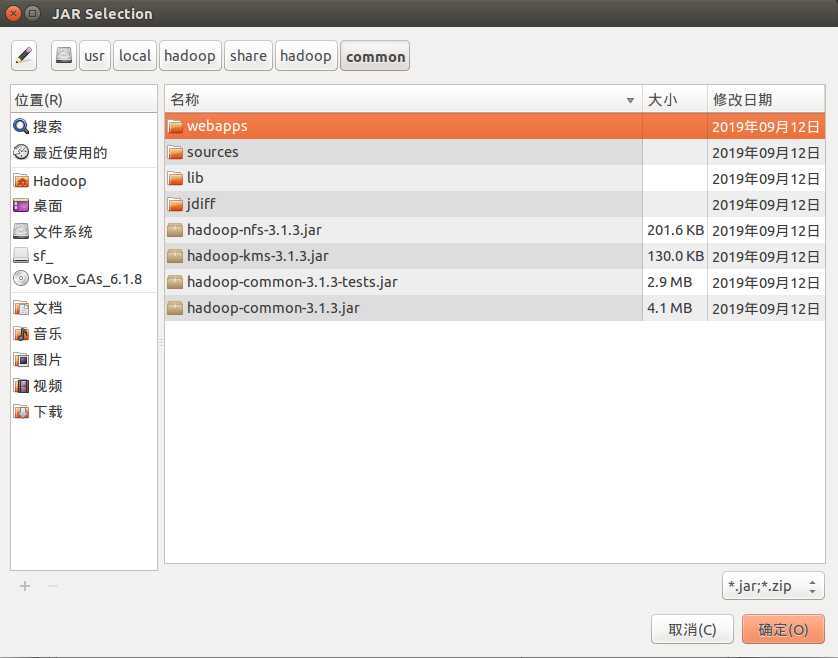
Task: Close the JAR Selection dialog
Action: 14,13
